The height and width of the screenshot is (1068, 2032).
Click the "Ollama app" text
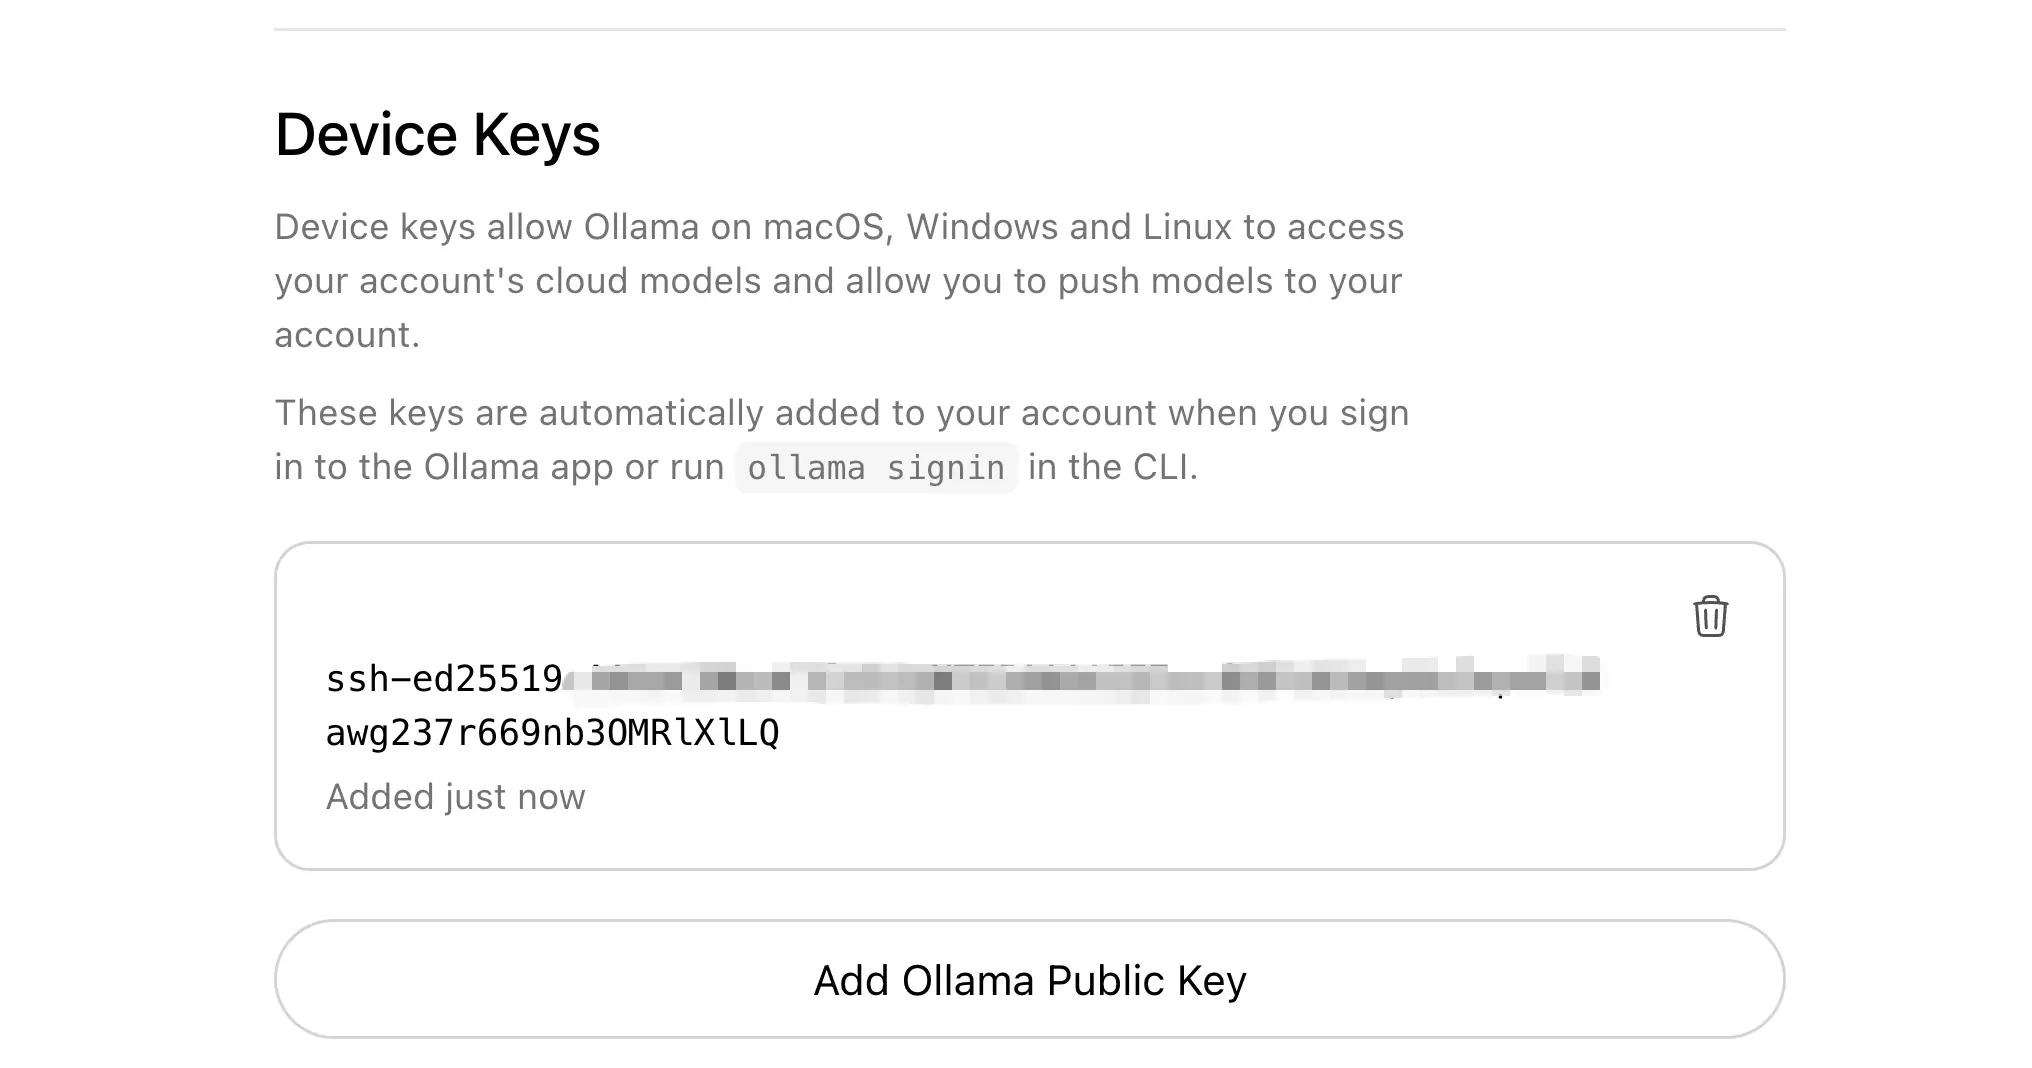coord(518,467)
